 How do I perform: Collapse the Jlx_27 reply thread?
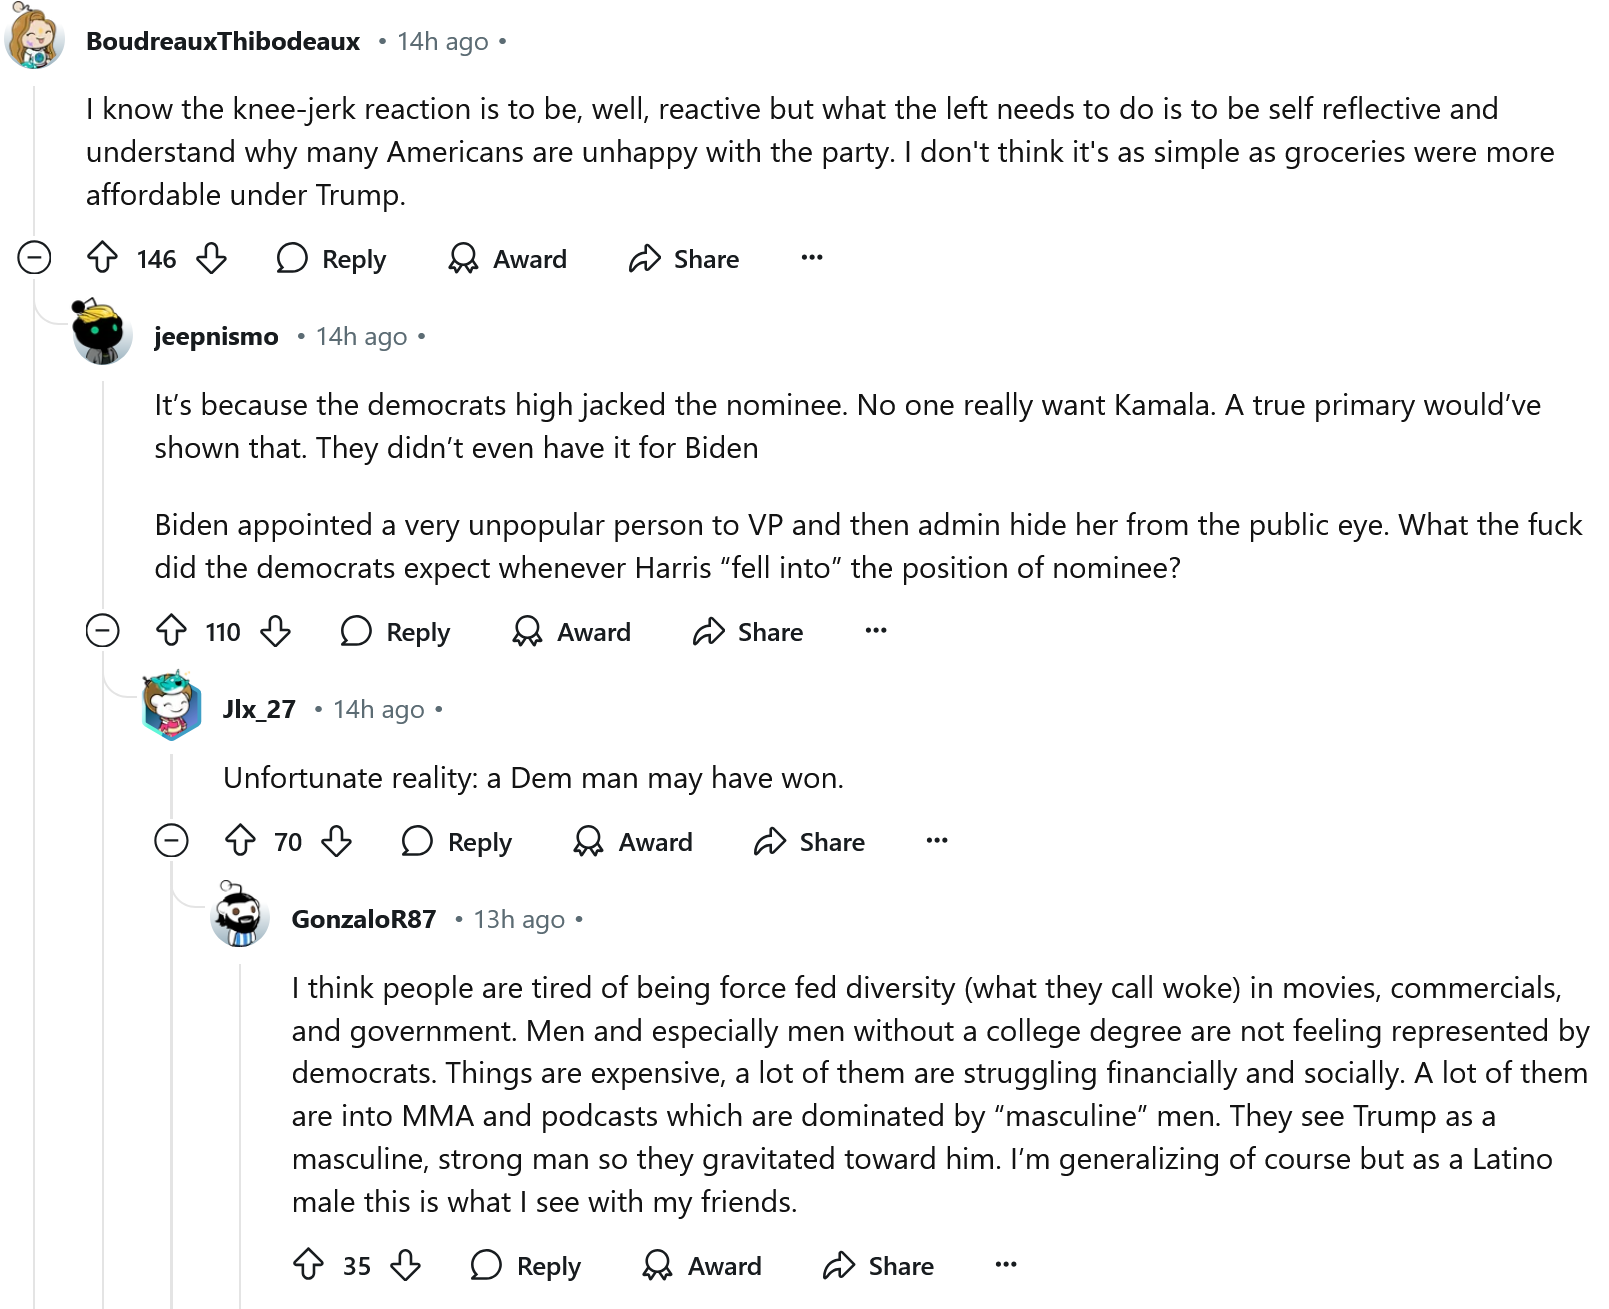pyautogui.click(x=171, y=841)
